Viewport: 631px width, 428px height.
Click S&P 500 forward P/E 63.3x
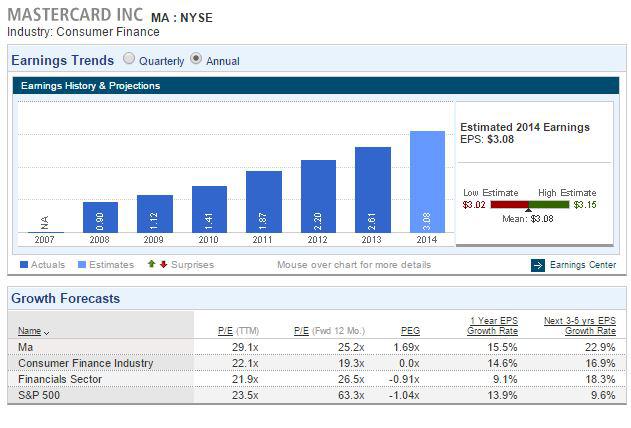(x=351, y=395)
